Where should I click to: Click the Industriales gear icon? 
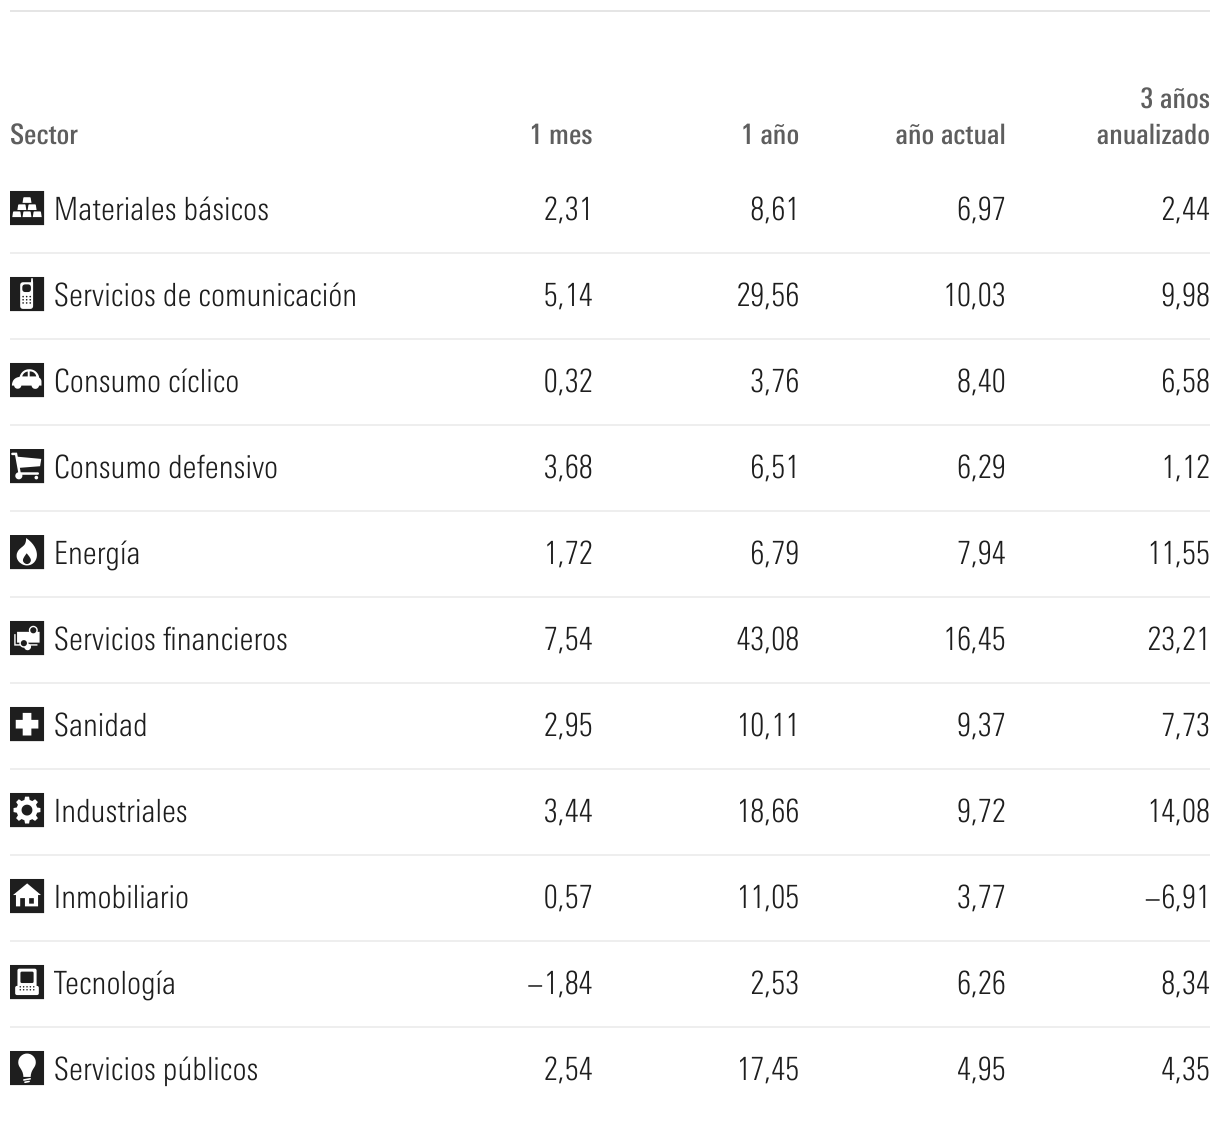tap(27, 811)
